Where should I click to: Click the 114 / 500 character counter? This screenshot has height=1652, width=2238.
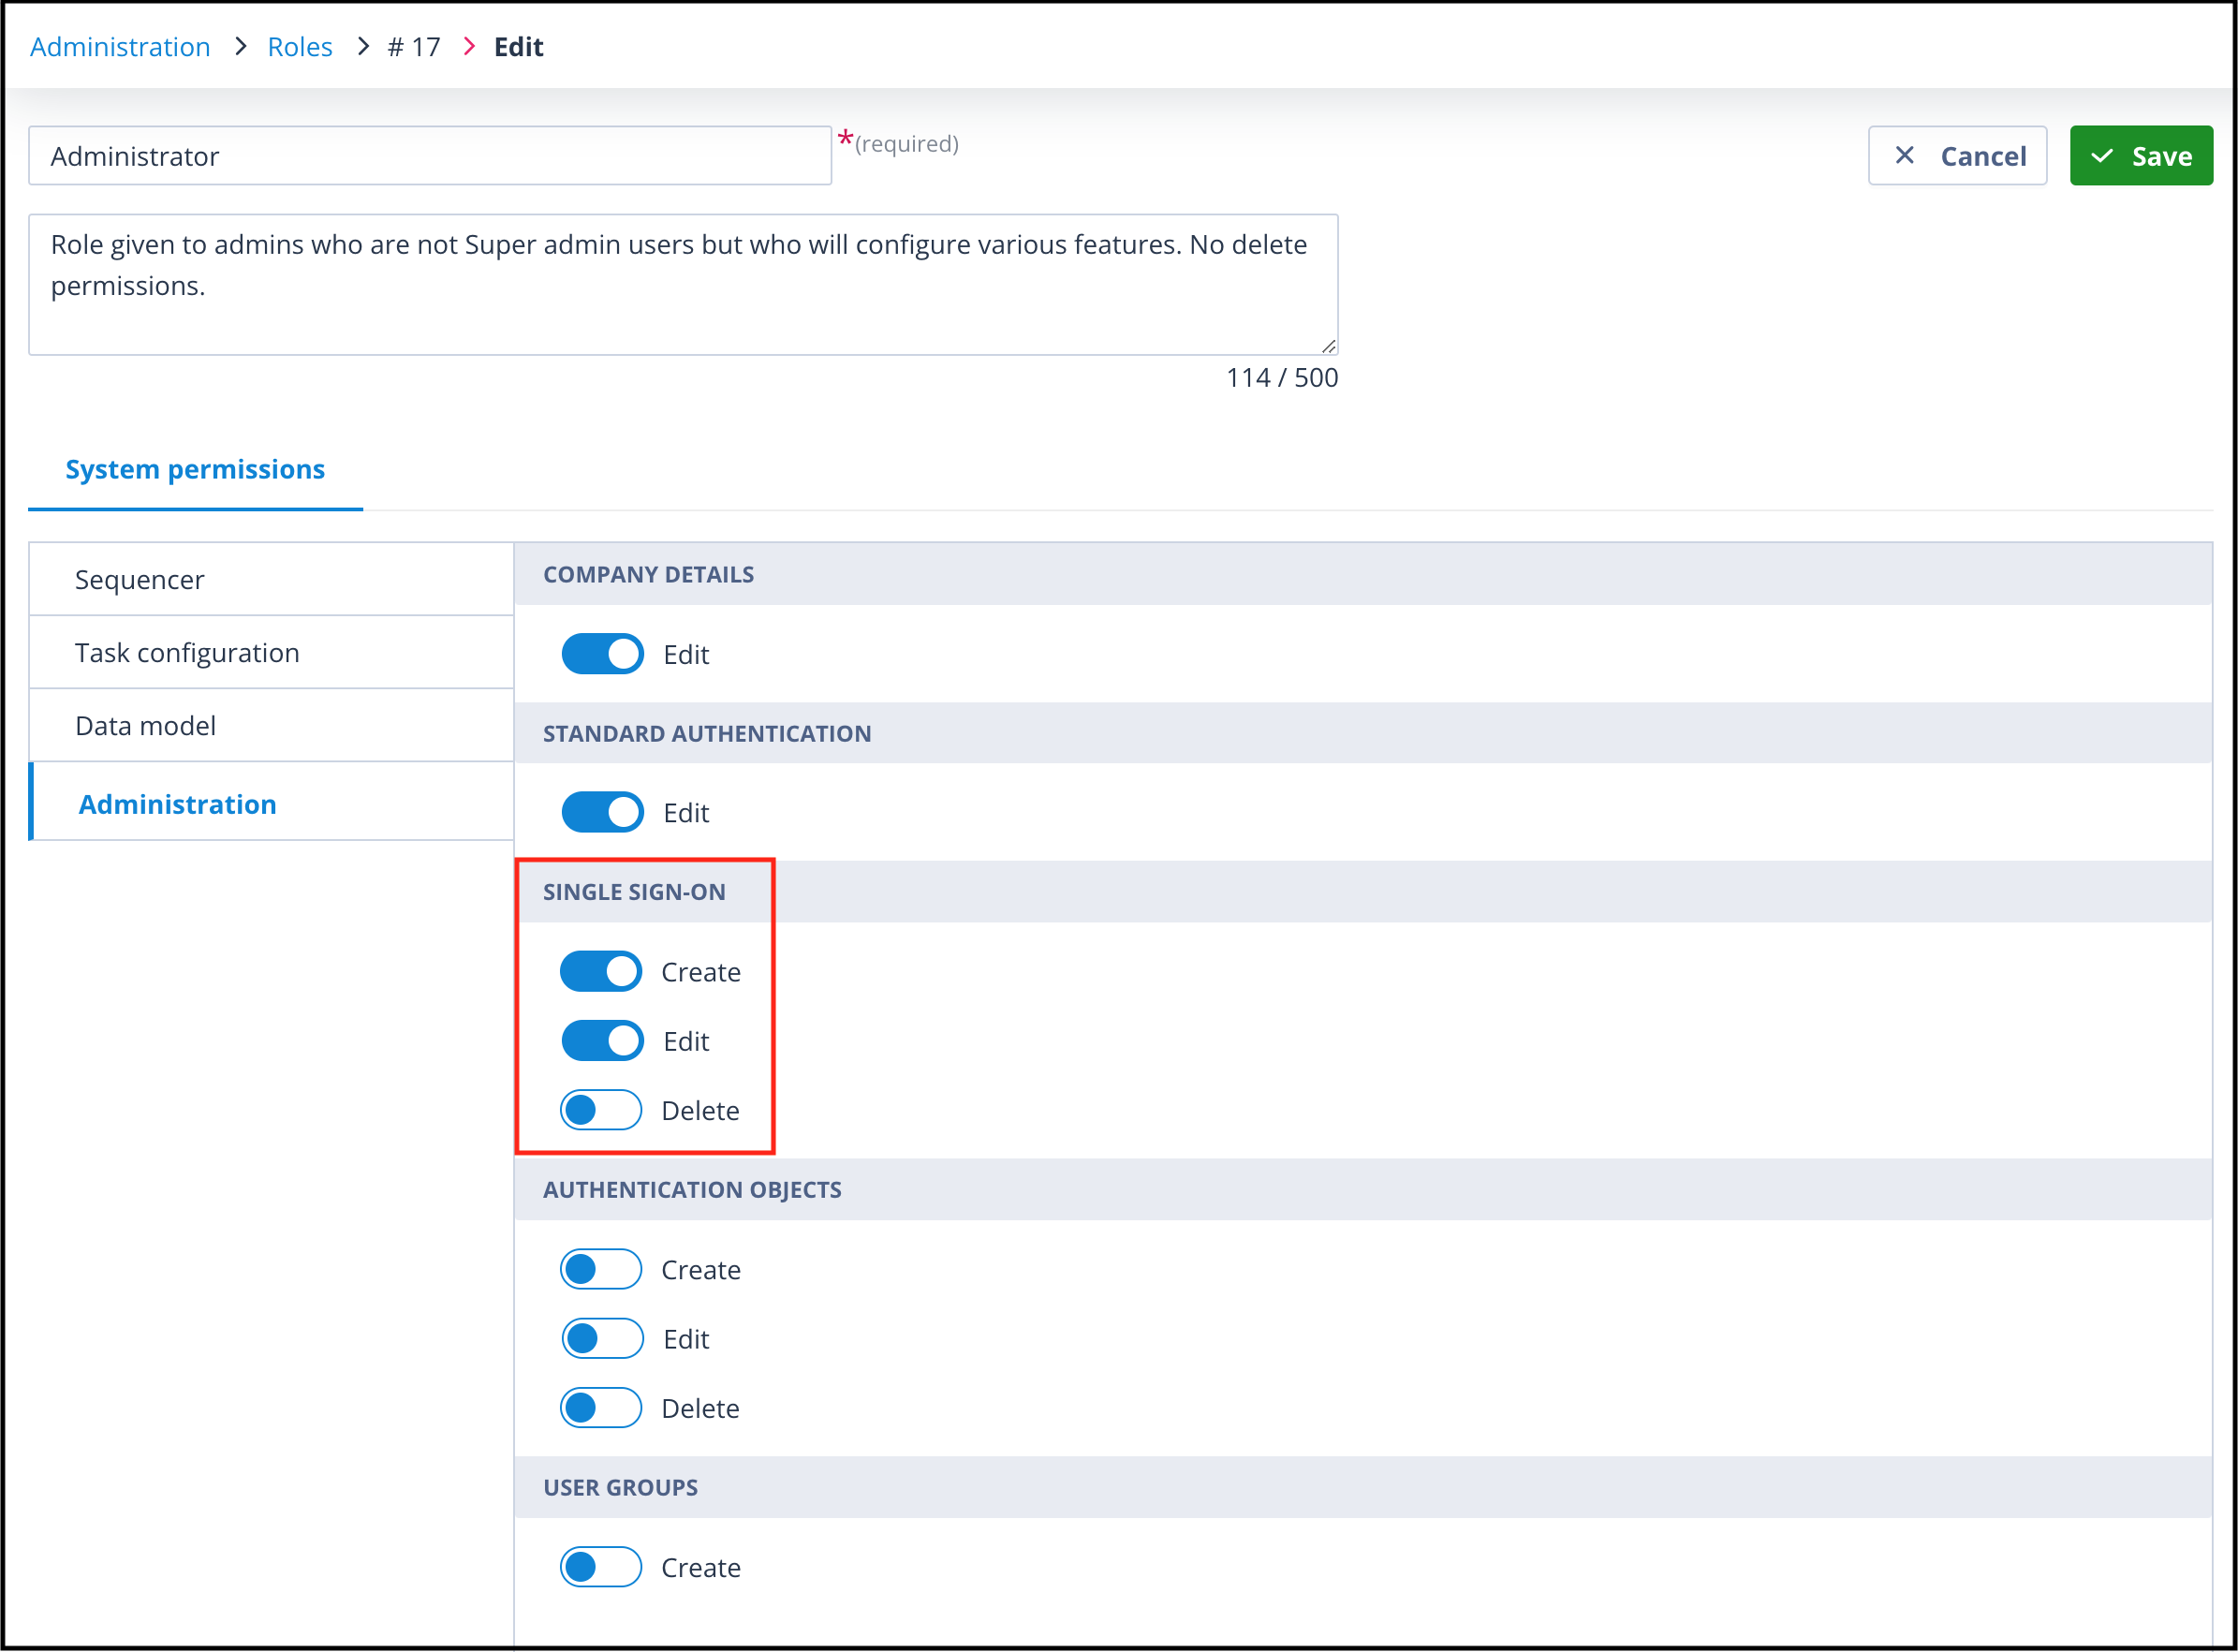click(1281, 378)
